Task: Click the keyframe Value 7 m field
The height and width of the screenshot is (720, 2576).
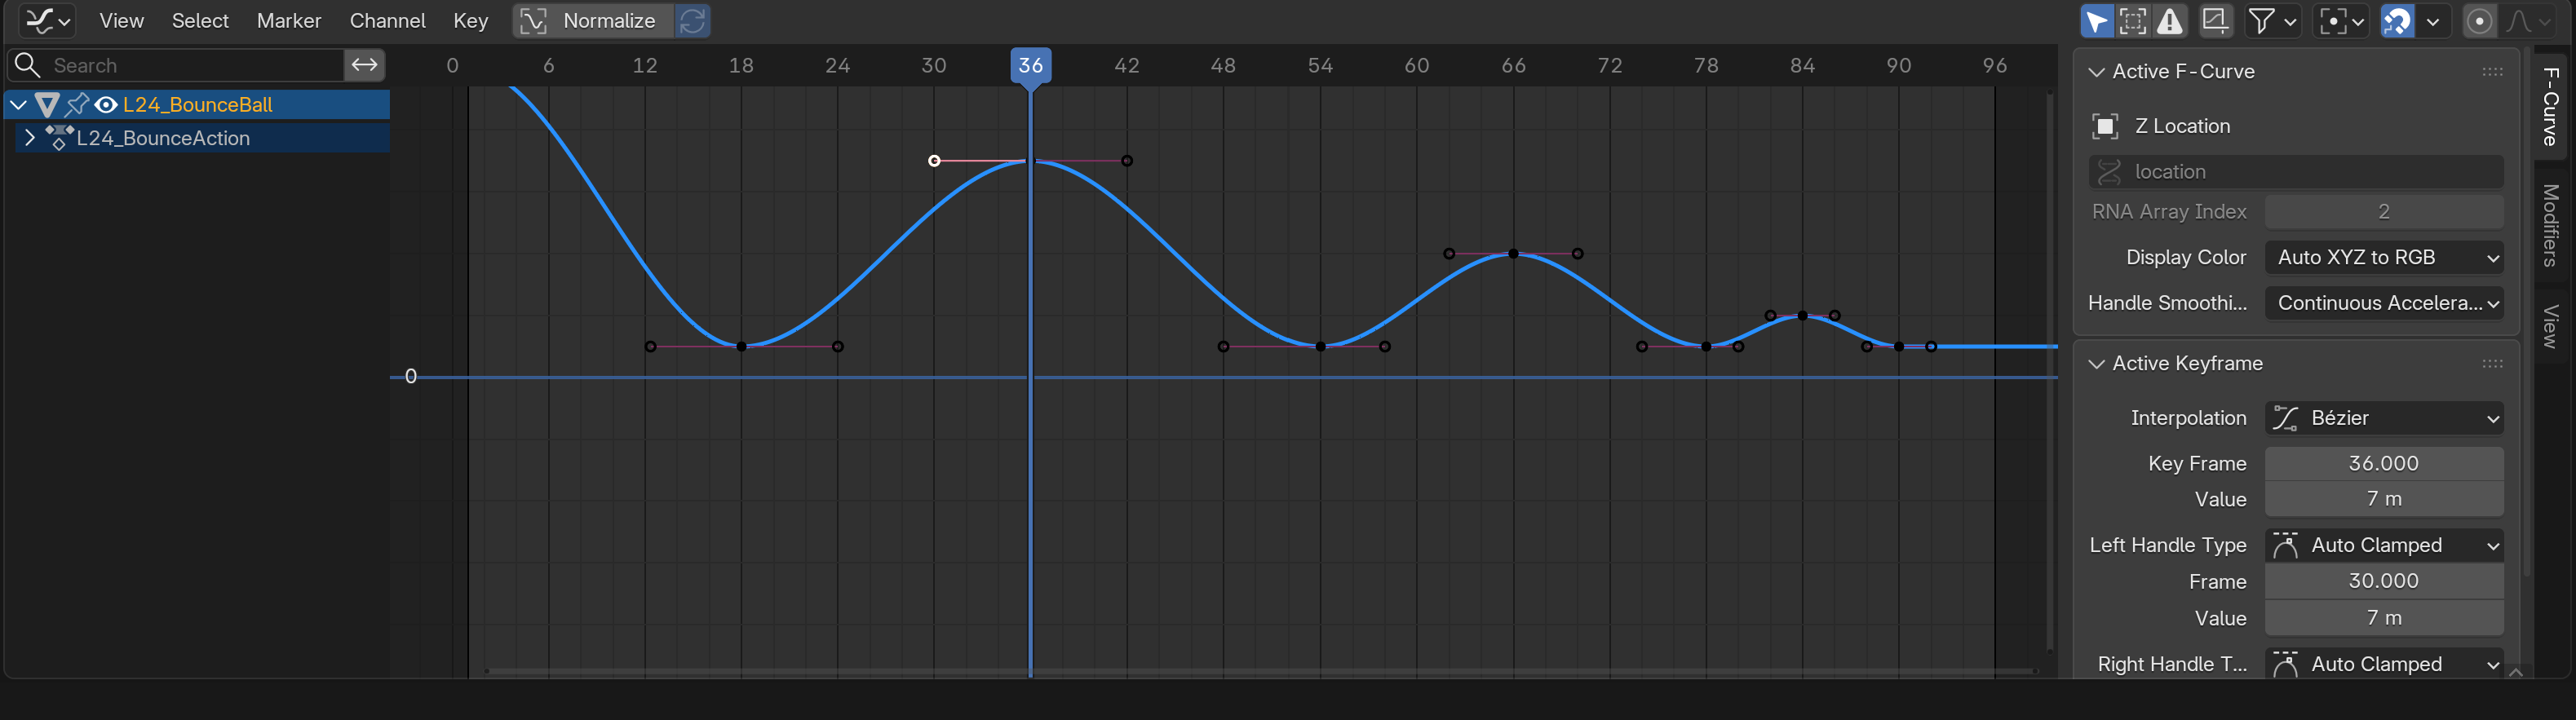Action: coord(2384,499)
